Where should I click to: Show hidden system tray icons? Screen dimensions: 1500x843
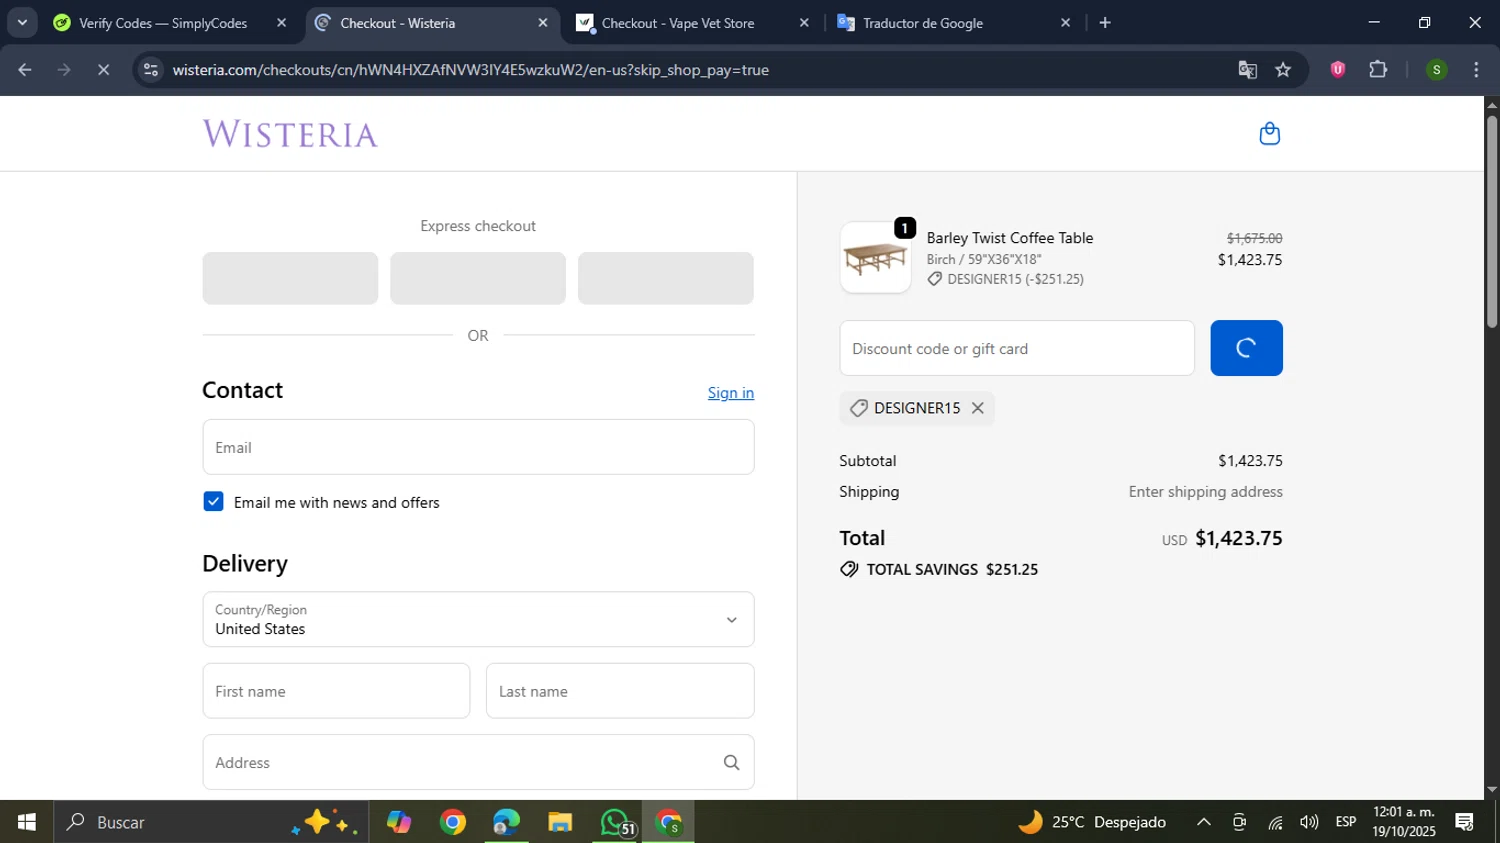click(x=1204, y=822)
